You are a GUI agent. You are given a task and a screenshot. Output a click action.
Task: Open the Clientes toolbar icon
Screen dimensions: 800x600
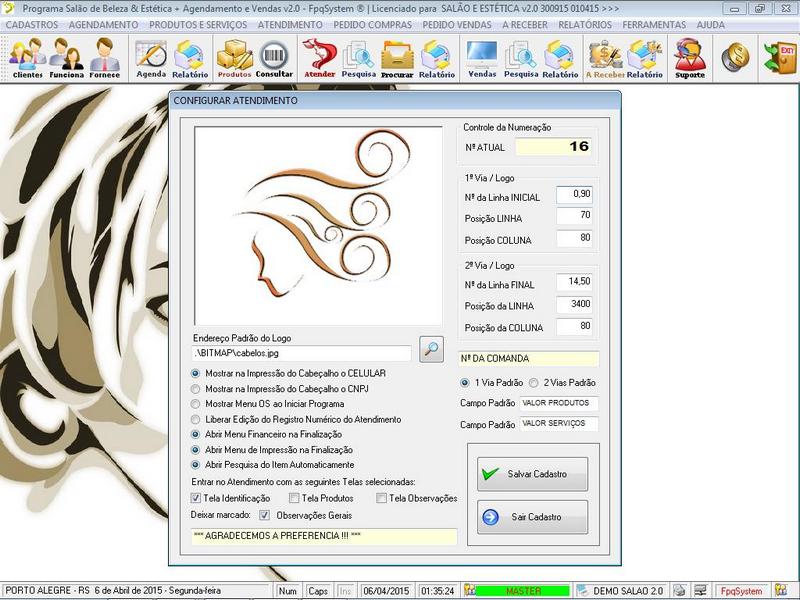click(x=27, y=58)
